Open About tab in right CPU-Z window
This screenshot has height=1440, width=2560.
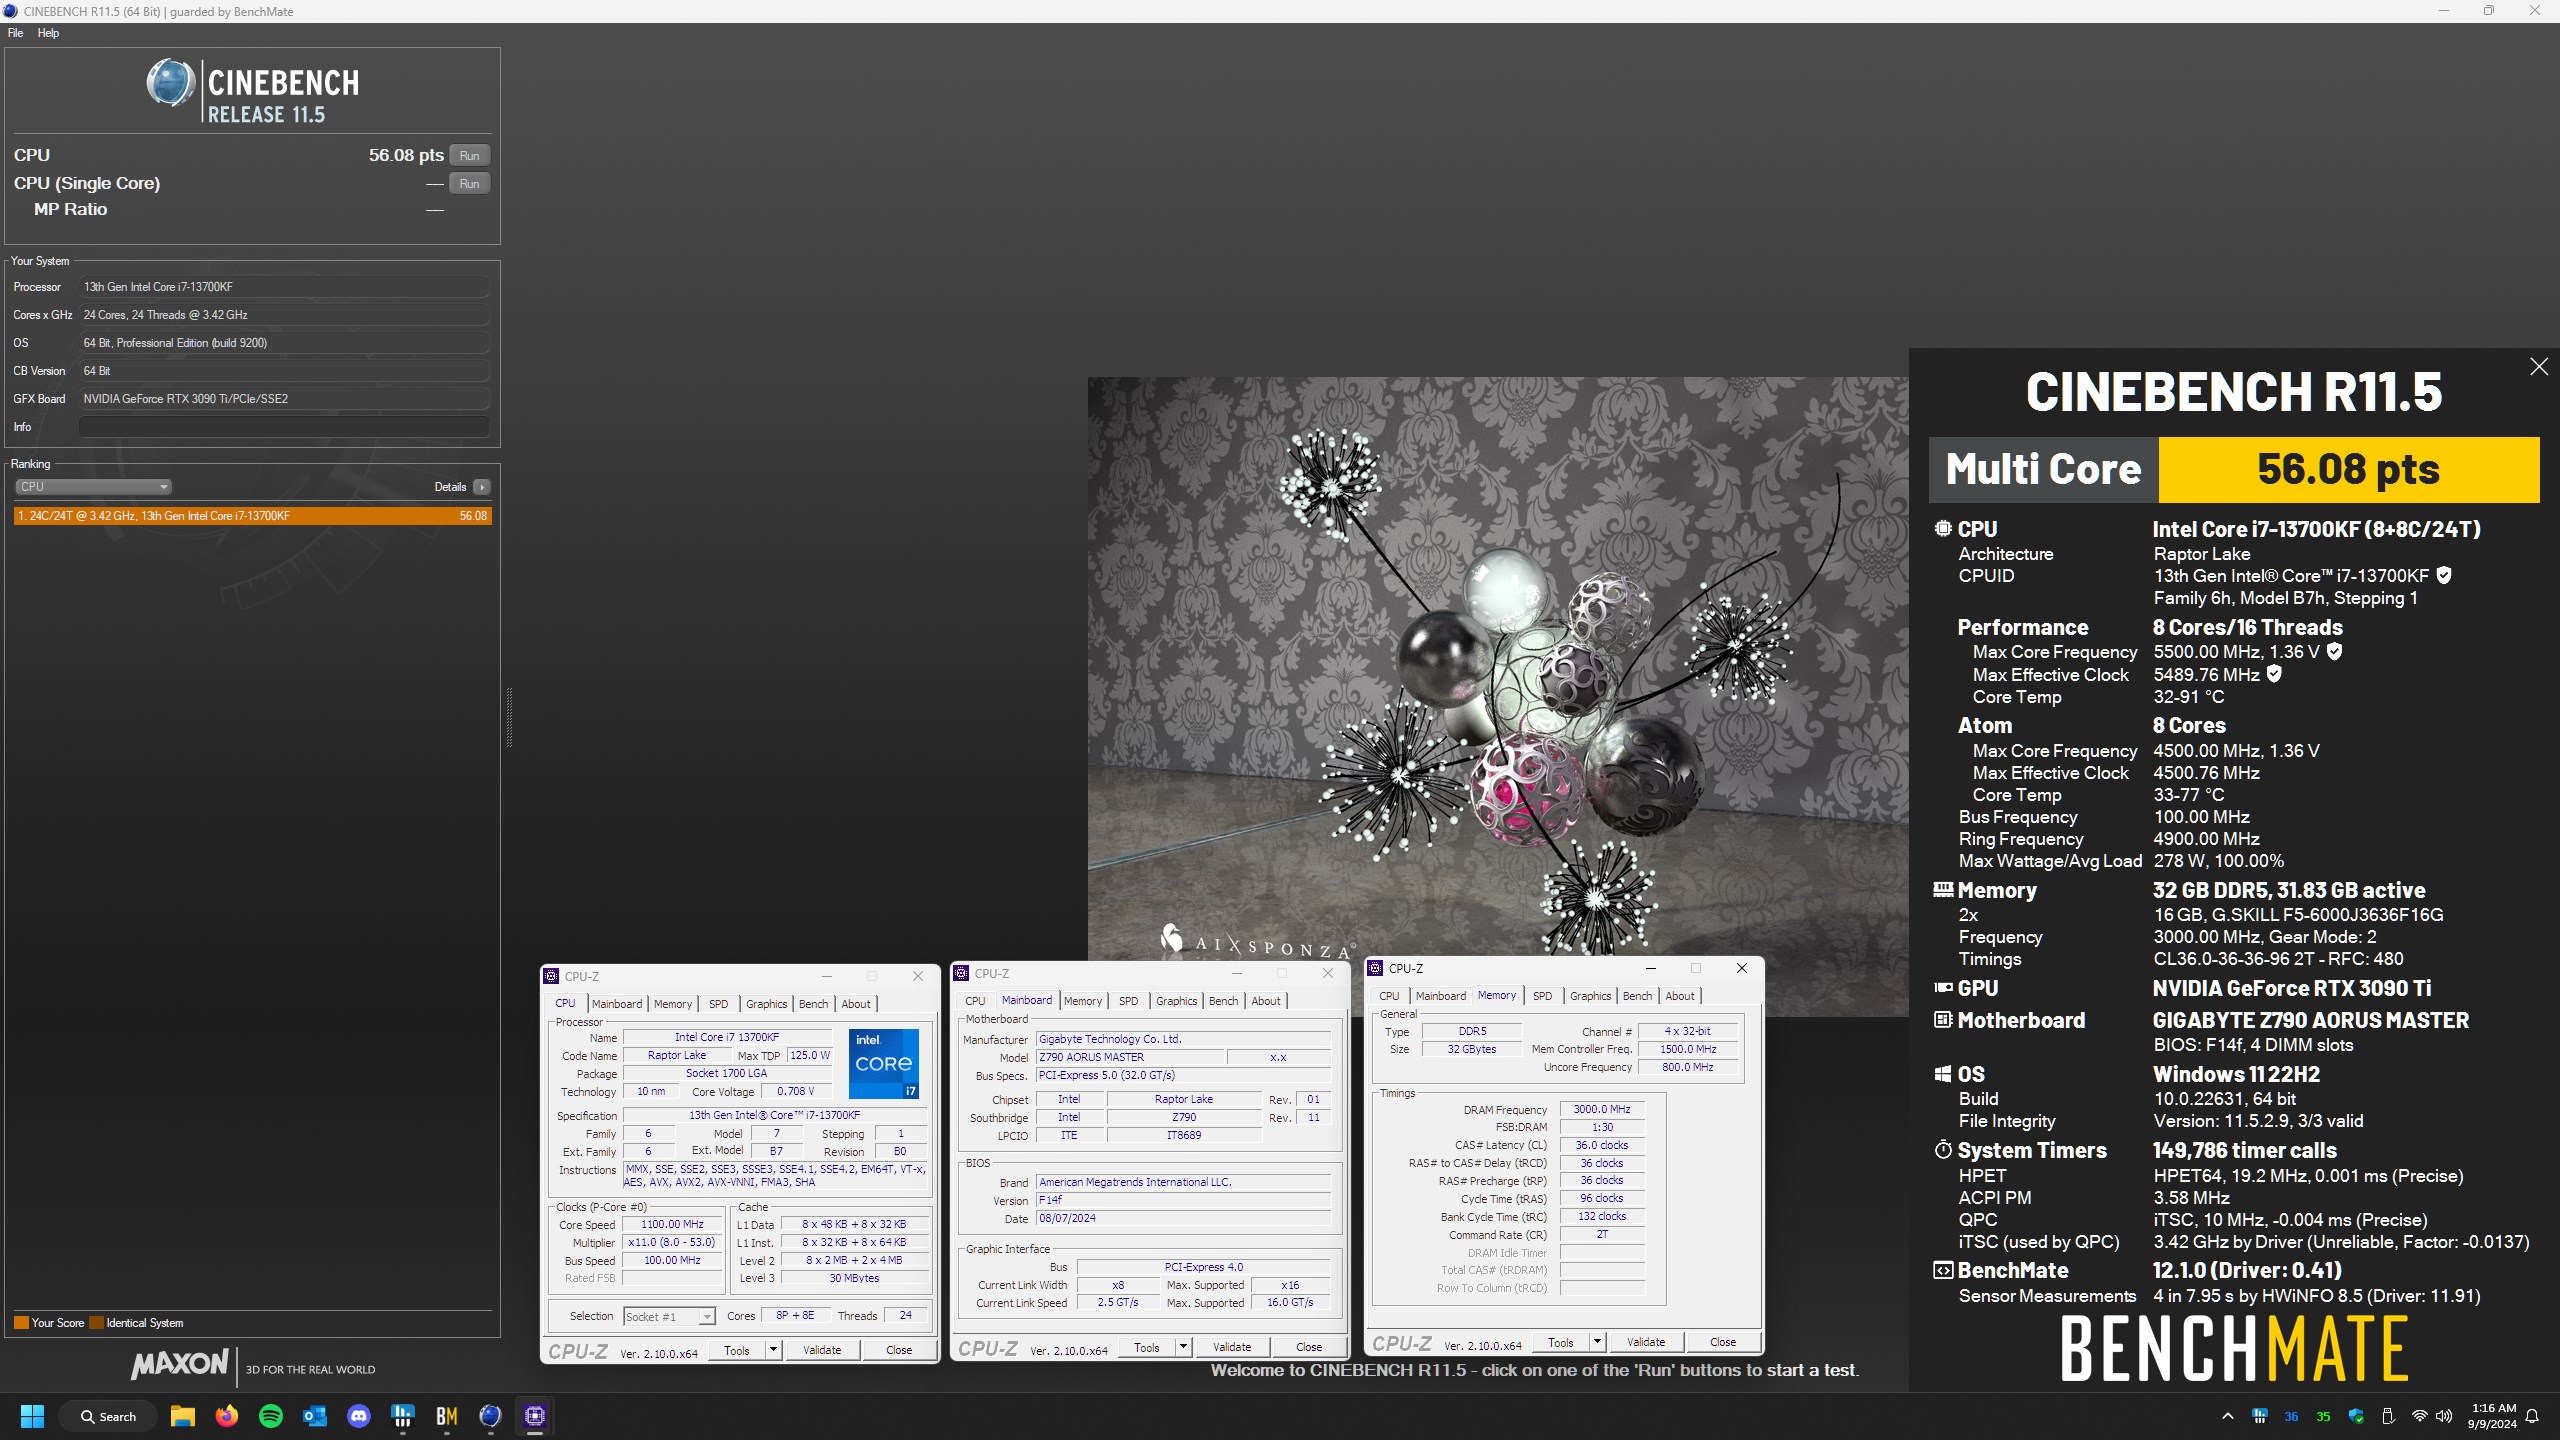click(1680, 996)
